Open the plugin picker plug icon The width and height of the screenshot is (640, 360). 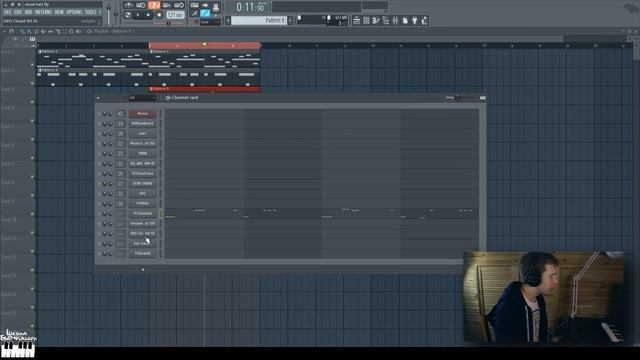click(415, 20)
